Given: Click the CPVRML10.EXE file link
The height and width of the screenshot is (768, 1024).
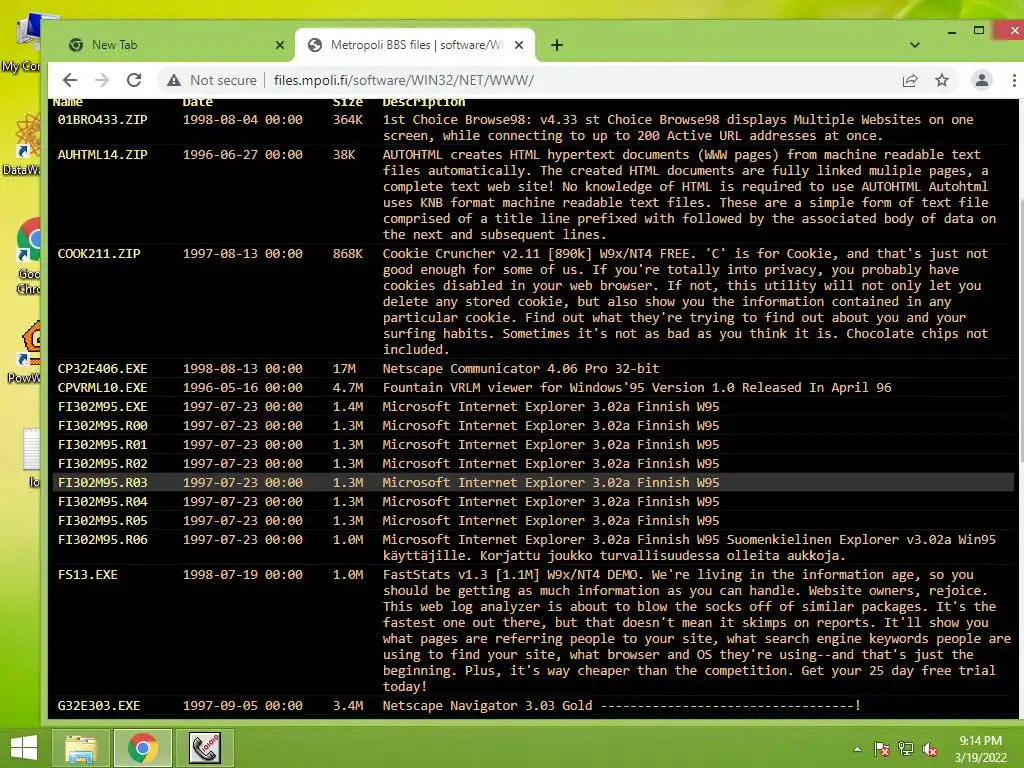Looking at the screenshot, I should point(103,387).
